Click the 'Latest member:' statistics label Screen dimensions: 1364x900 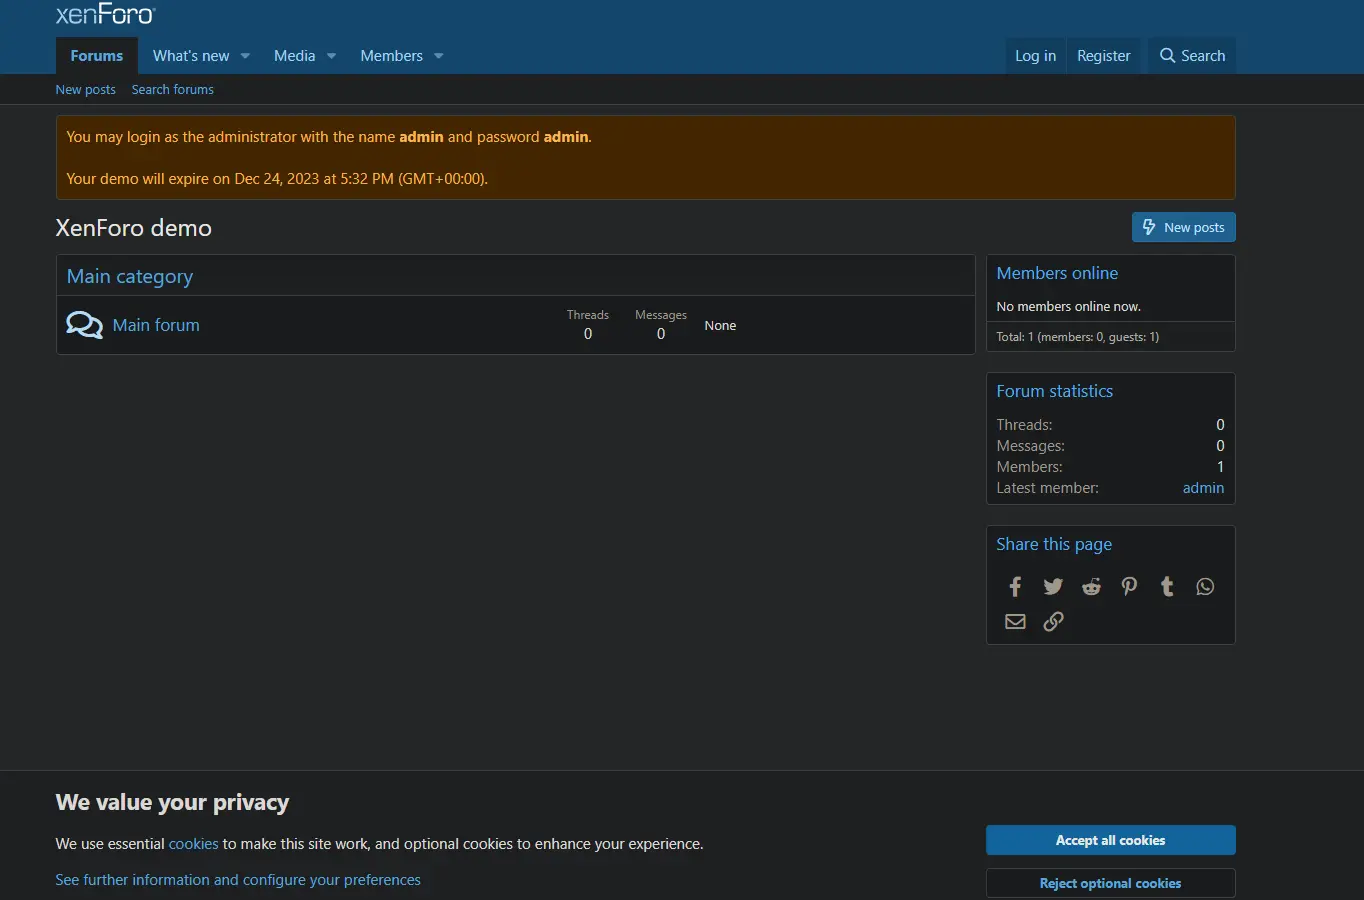click(1047, 488)
